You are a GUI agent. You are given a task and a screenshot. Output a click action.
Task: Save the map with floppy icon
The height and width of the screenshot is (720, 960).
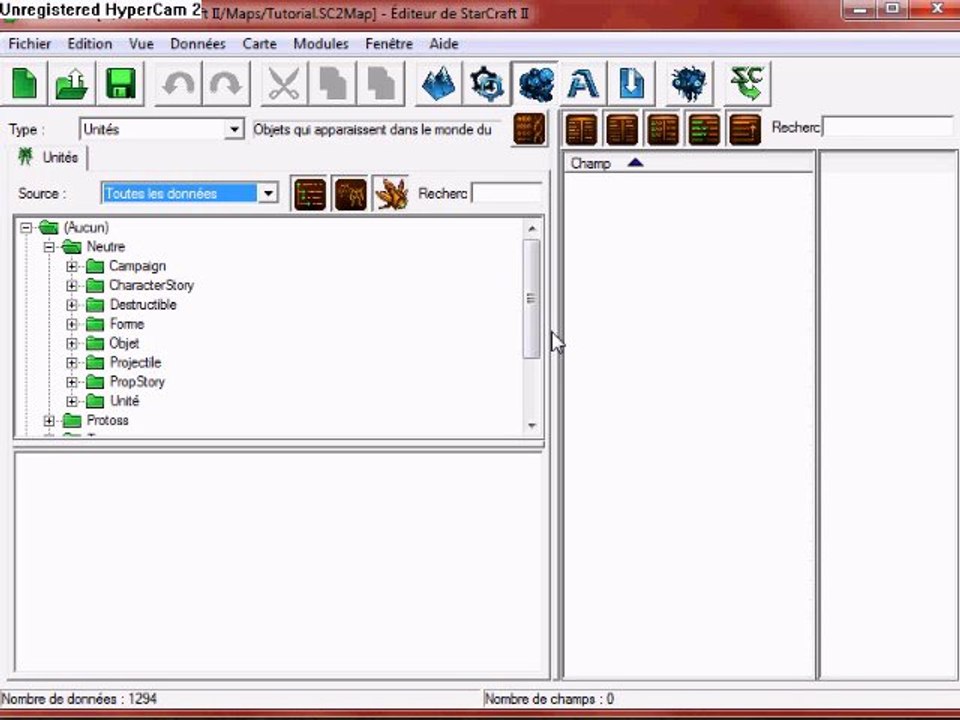121,83
